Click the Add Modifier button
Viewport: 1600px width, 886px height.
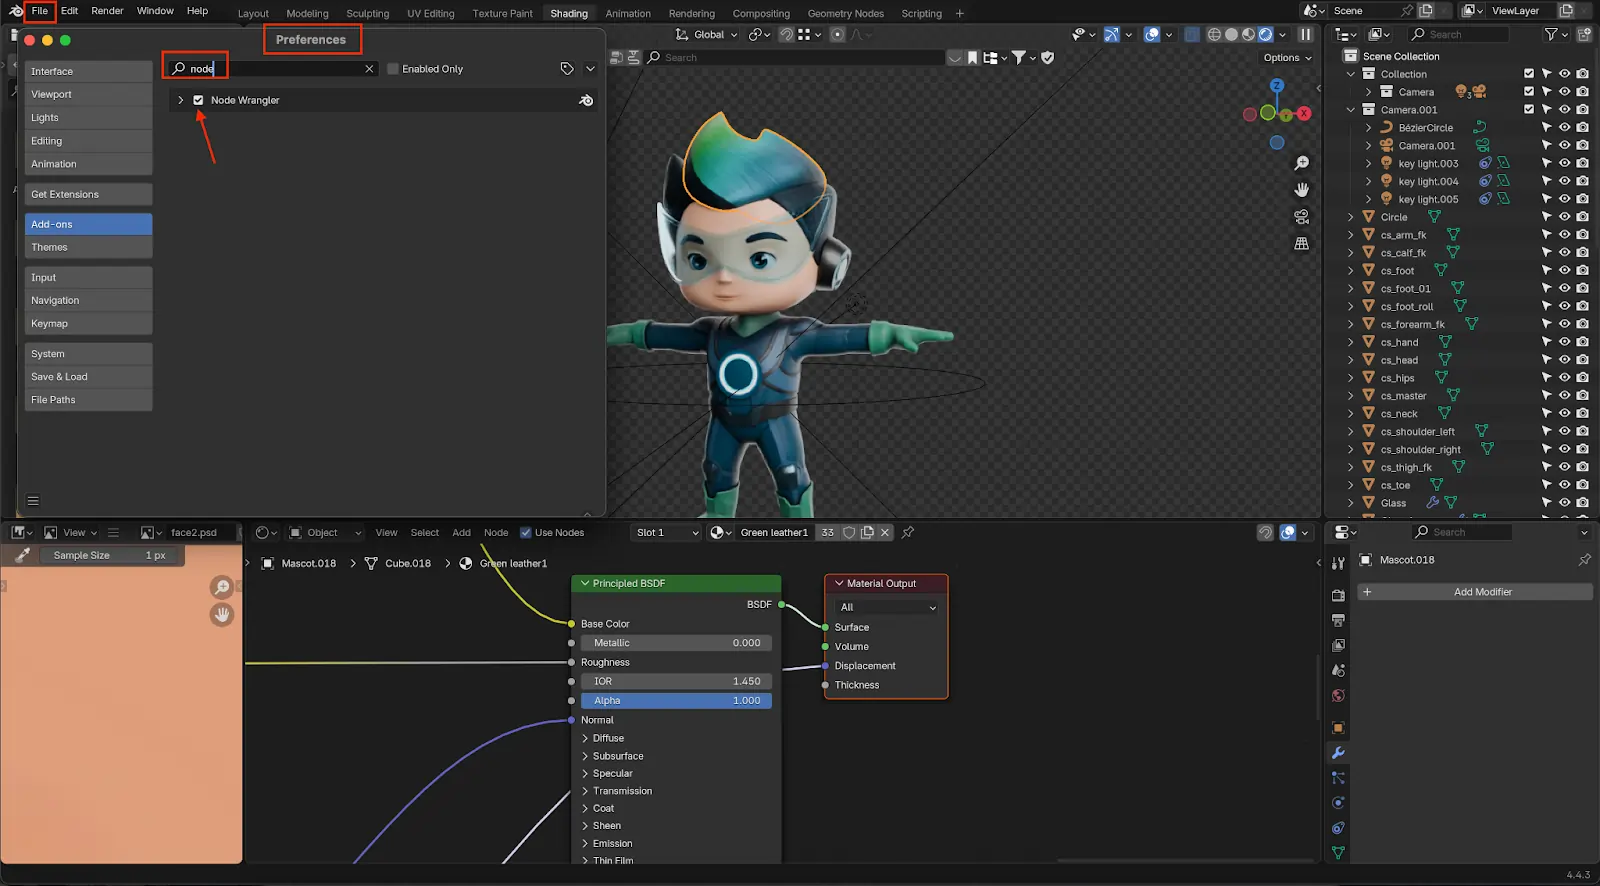pos(1474,592)
